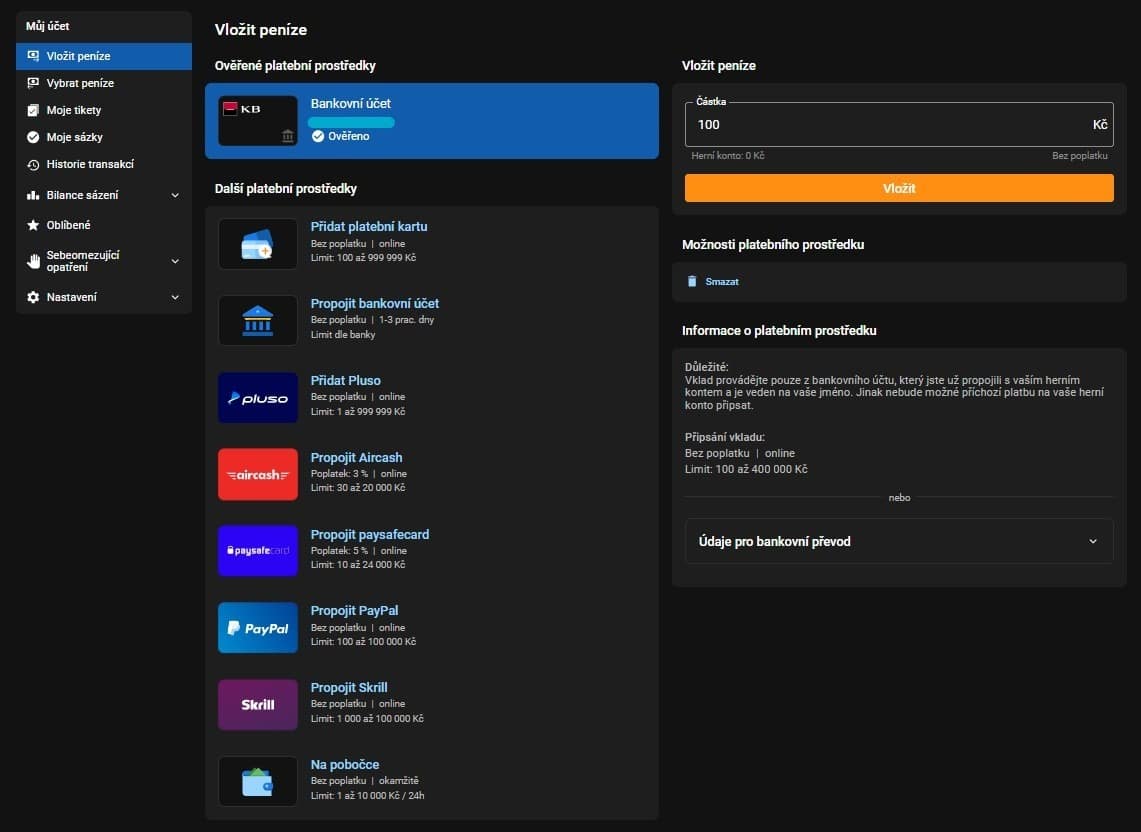Click the bank building icon for Propojit bankovní účet
Screen dimensions: 1141x832
[x=258, y=320]
